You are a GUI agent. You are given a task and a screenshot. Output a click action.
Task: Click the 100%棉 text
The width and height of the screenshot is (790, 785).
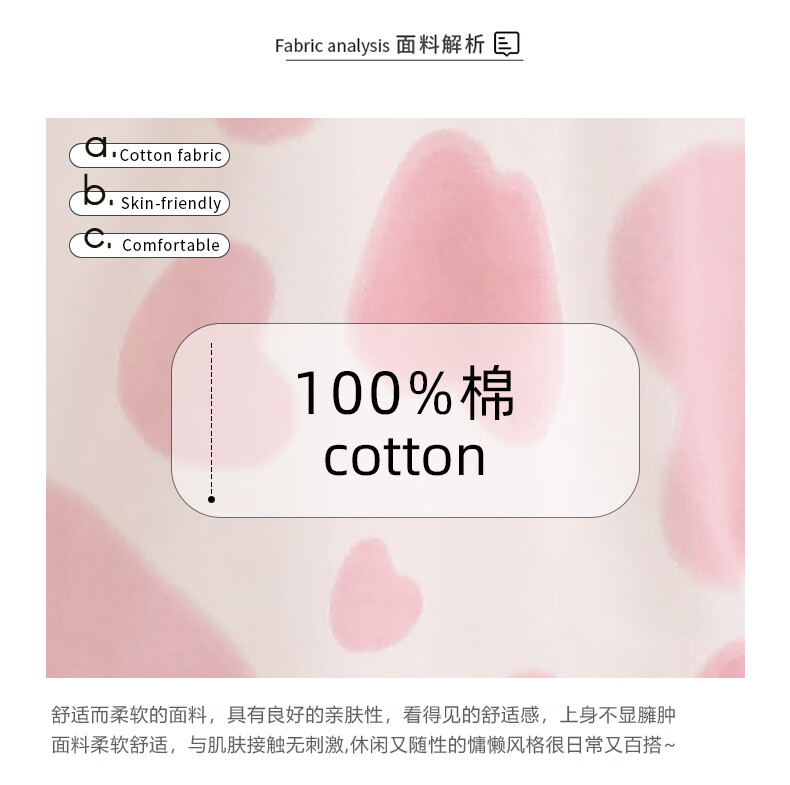click(405, 392)
